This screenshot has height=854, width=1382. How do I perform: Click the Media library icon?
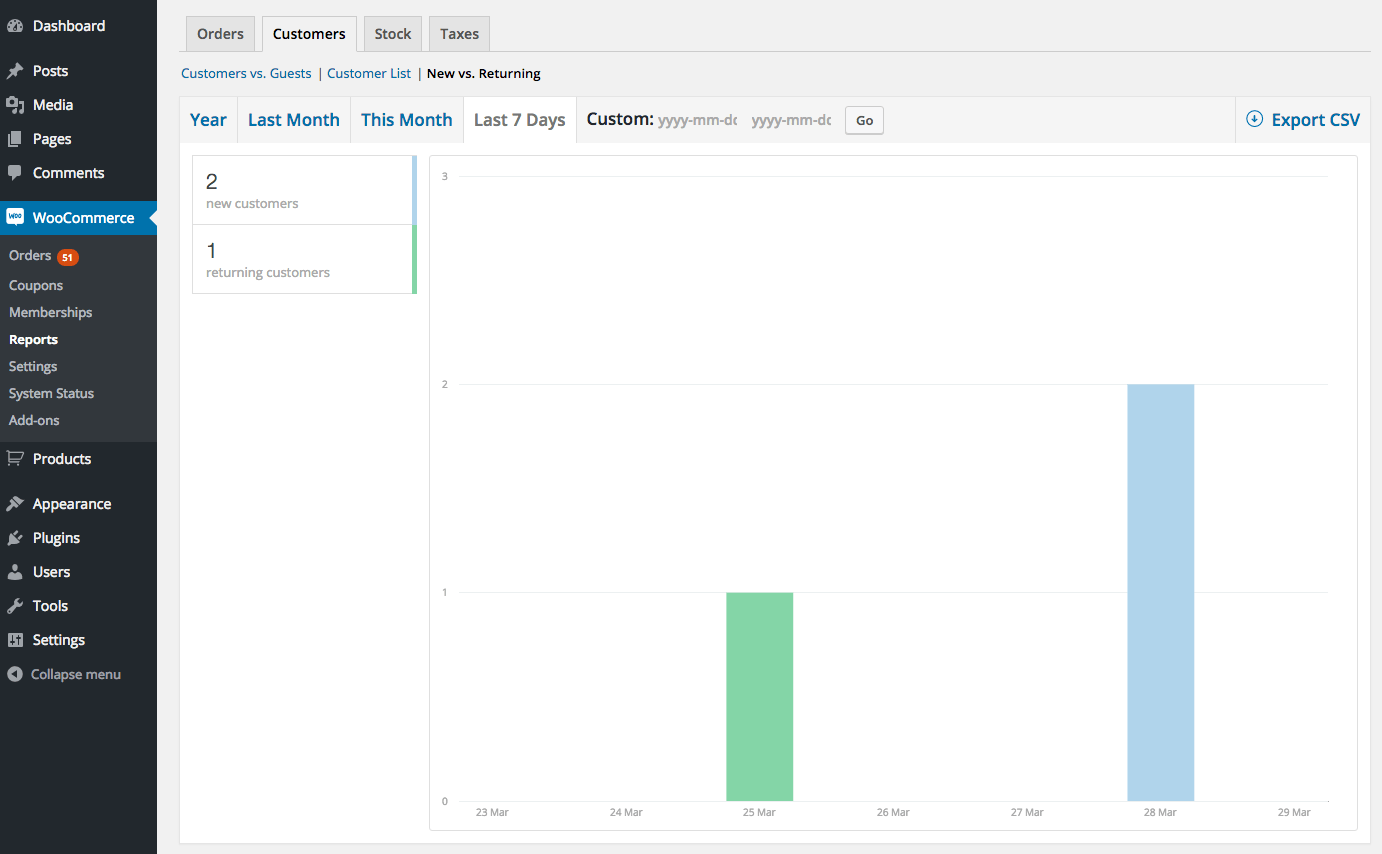point(15,105)
